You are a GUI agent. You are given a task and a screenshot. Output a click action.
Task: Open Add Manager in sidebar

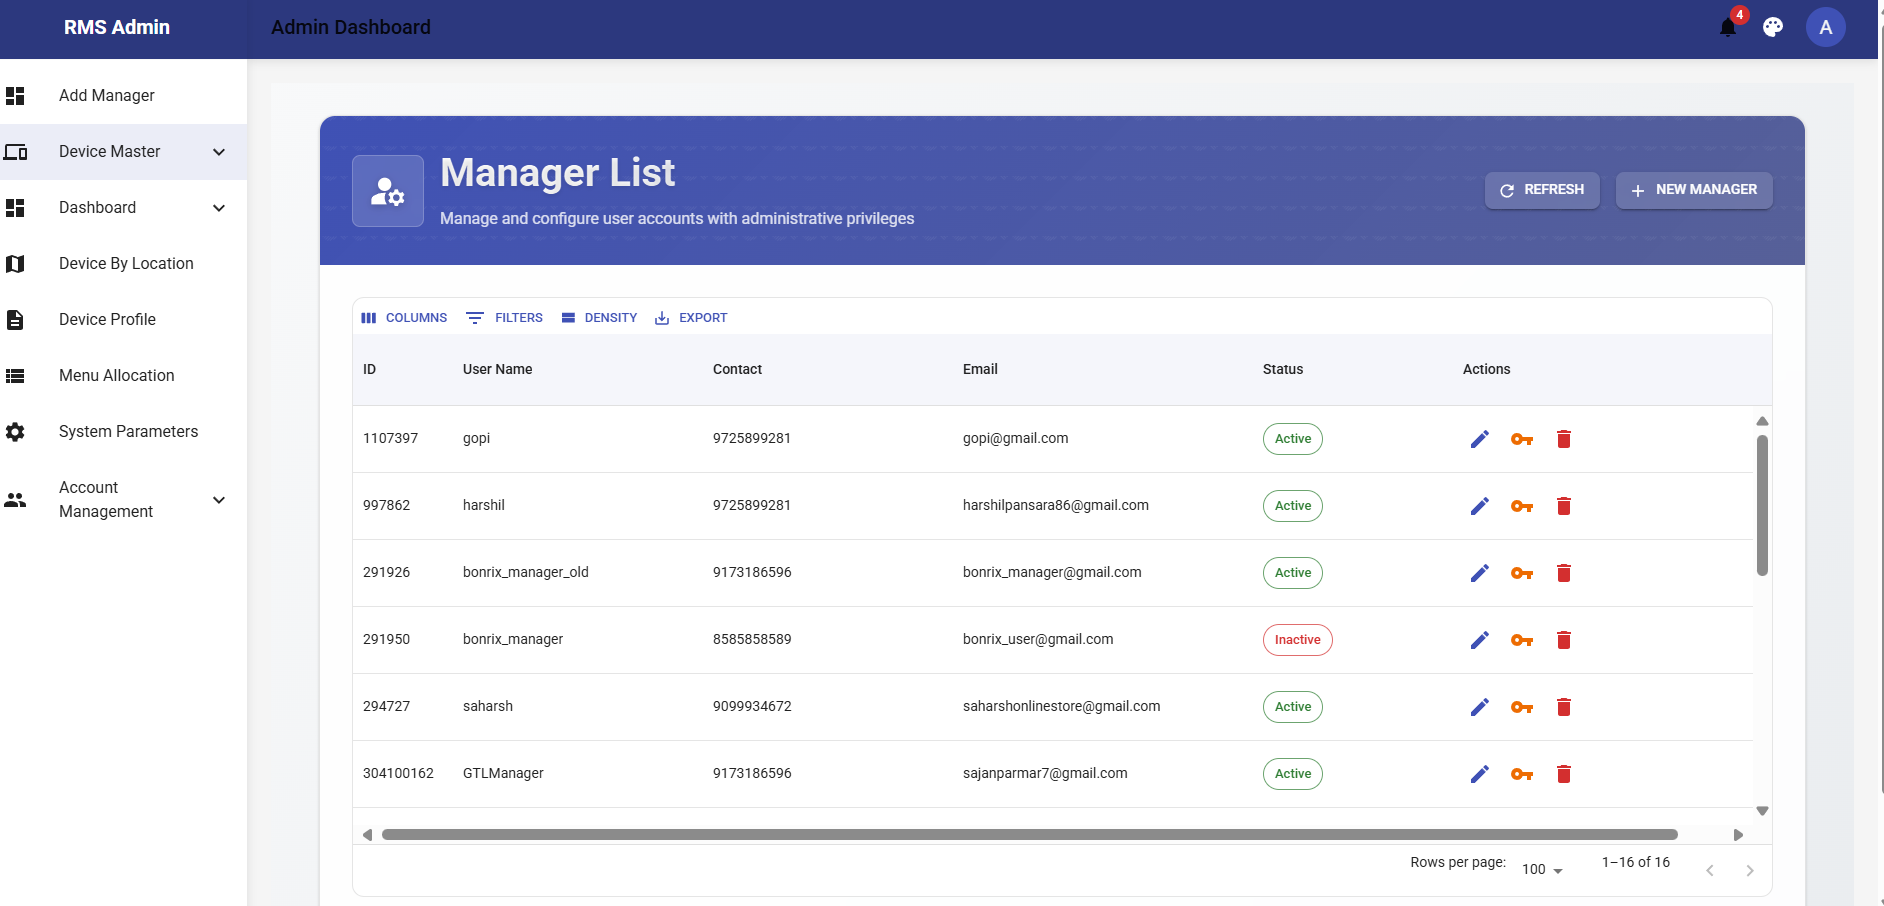[123, 96]
